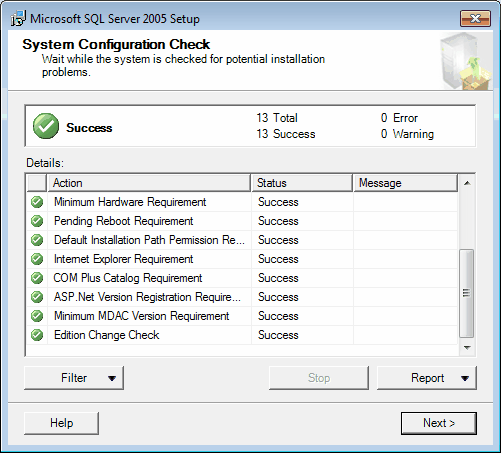Click the large green Success checkmark icon
The width and height of the screenshot is (501, 453).
[46, 126]
